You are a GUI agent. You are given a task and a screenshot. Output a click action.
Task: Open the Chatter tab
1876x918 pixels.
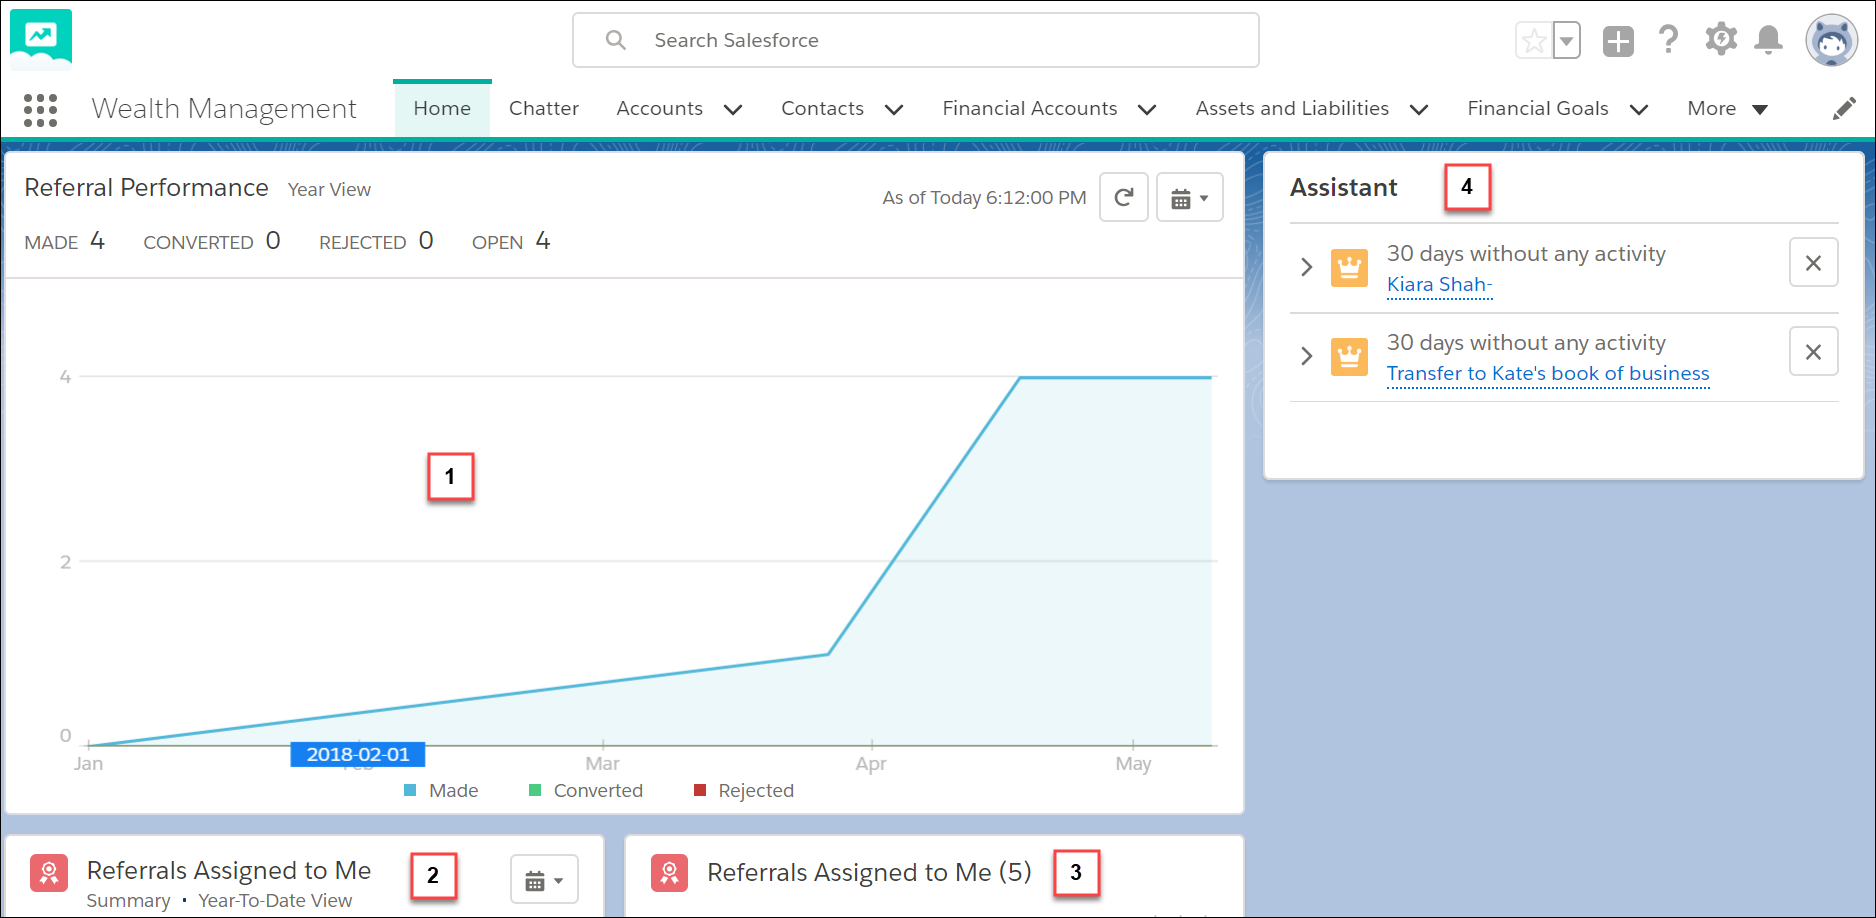click(x=544, y=108)
